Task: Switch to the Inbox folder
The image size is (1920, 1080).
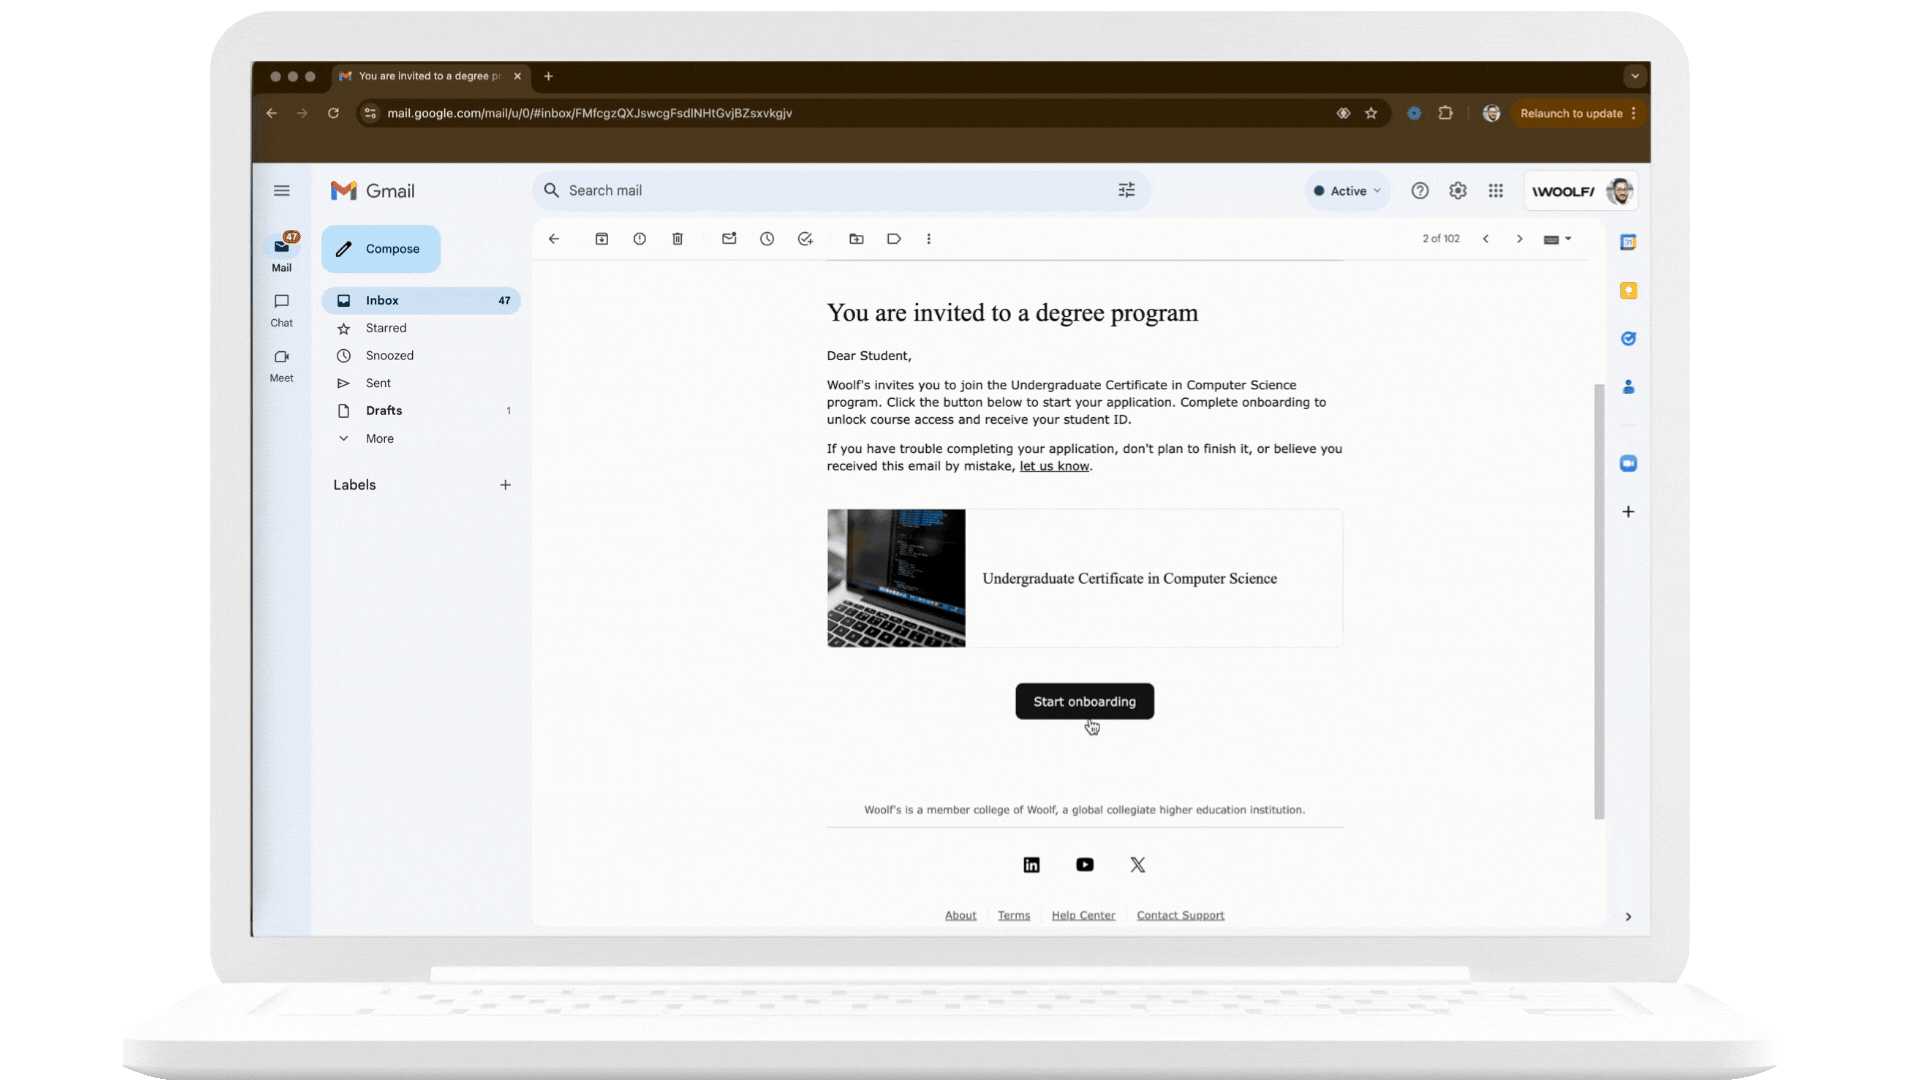Action: (x=382, y=300)
